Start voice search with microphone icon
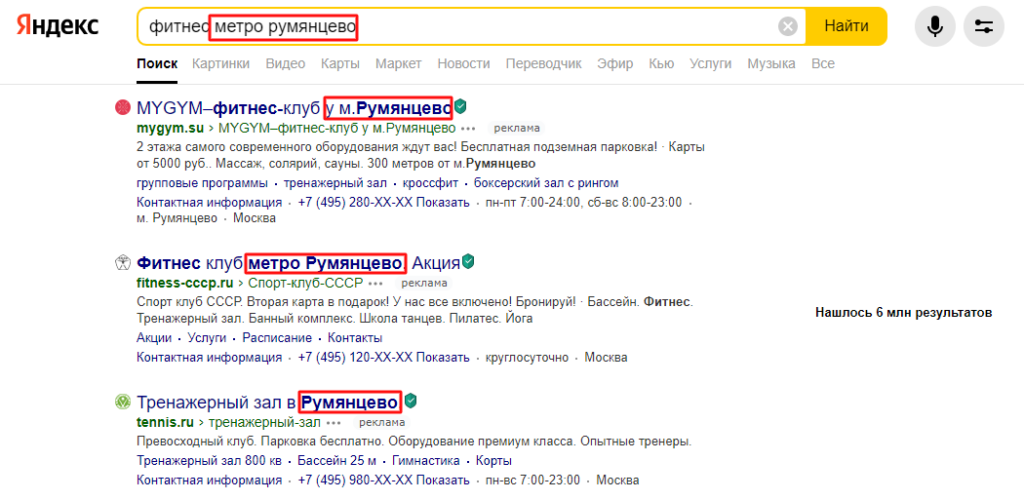This screenshot has height=500, width=1024. (x=935, y=26)
